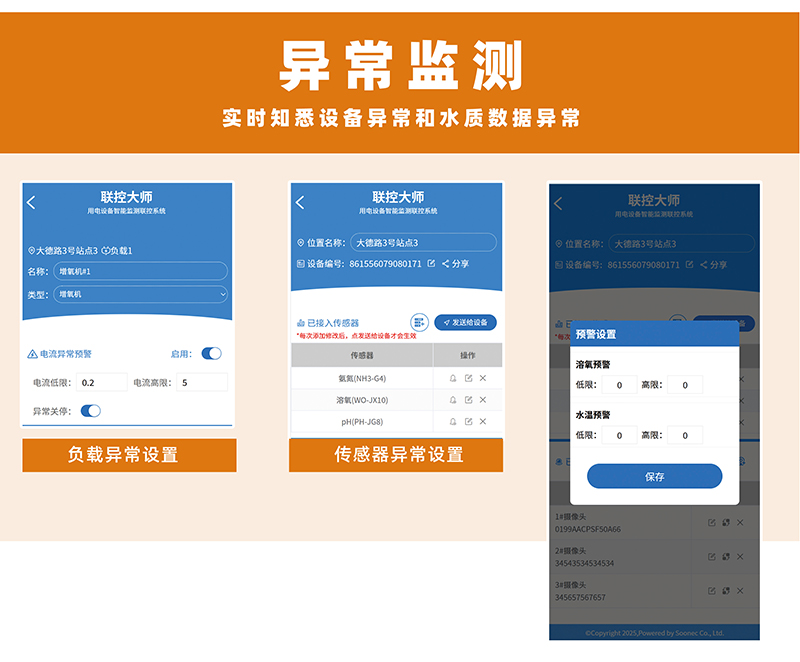Screen dimensions: 800x662
Task: Click the 溶氧预警 低限 input field
Action: [619, 385]
